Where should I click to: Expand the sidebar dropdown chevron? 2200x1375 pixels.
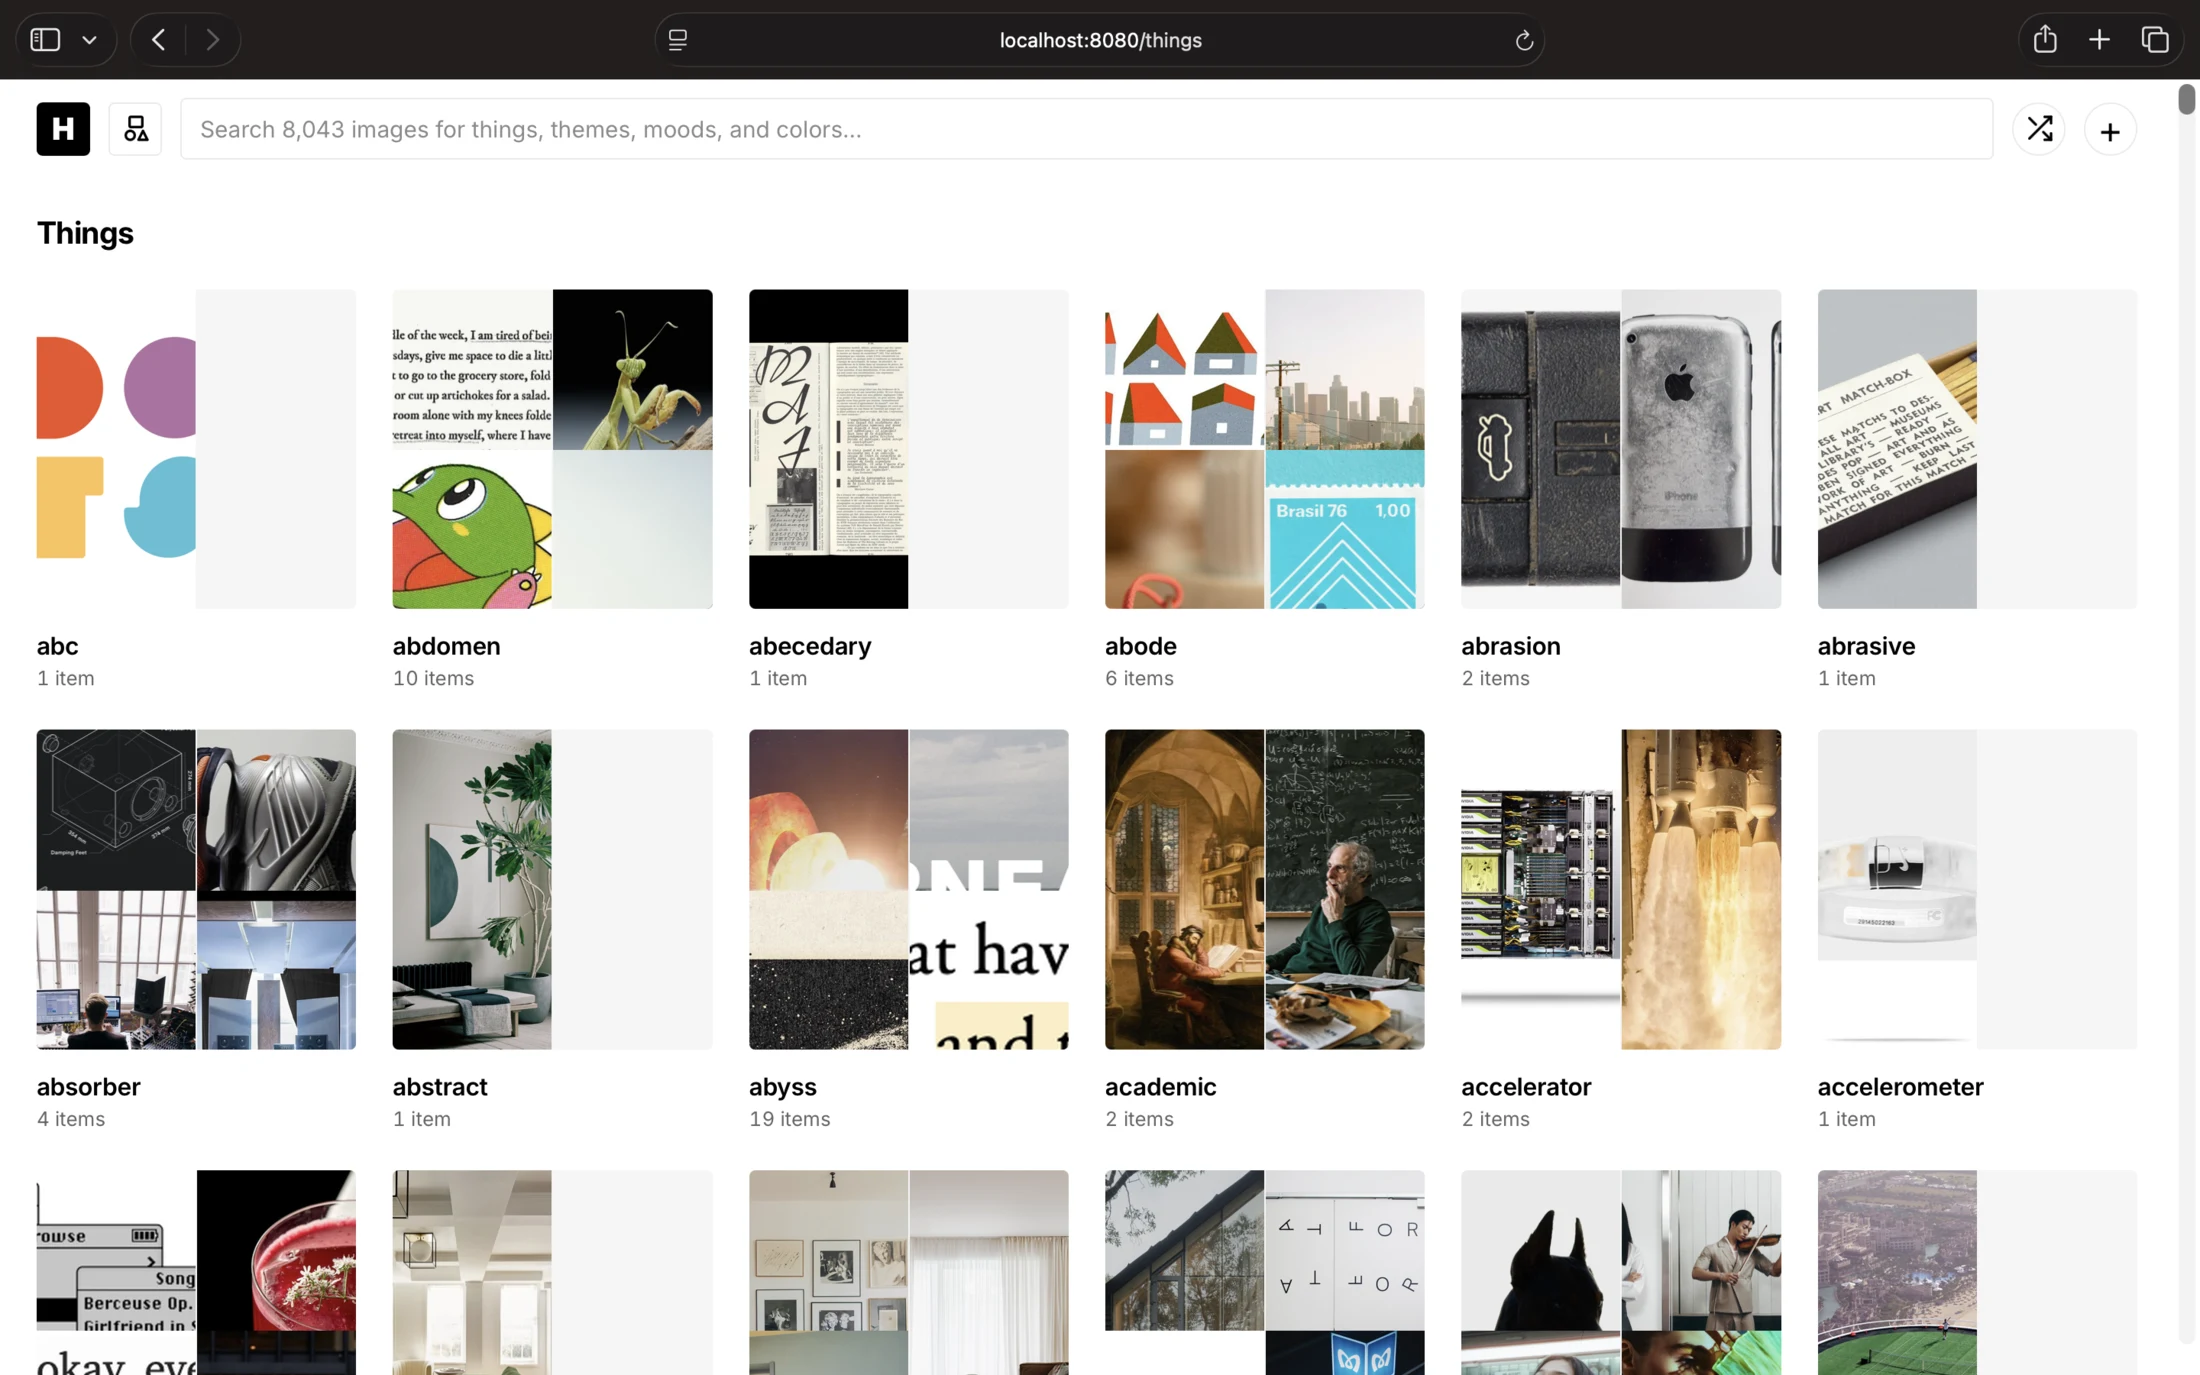point(89,40)
